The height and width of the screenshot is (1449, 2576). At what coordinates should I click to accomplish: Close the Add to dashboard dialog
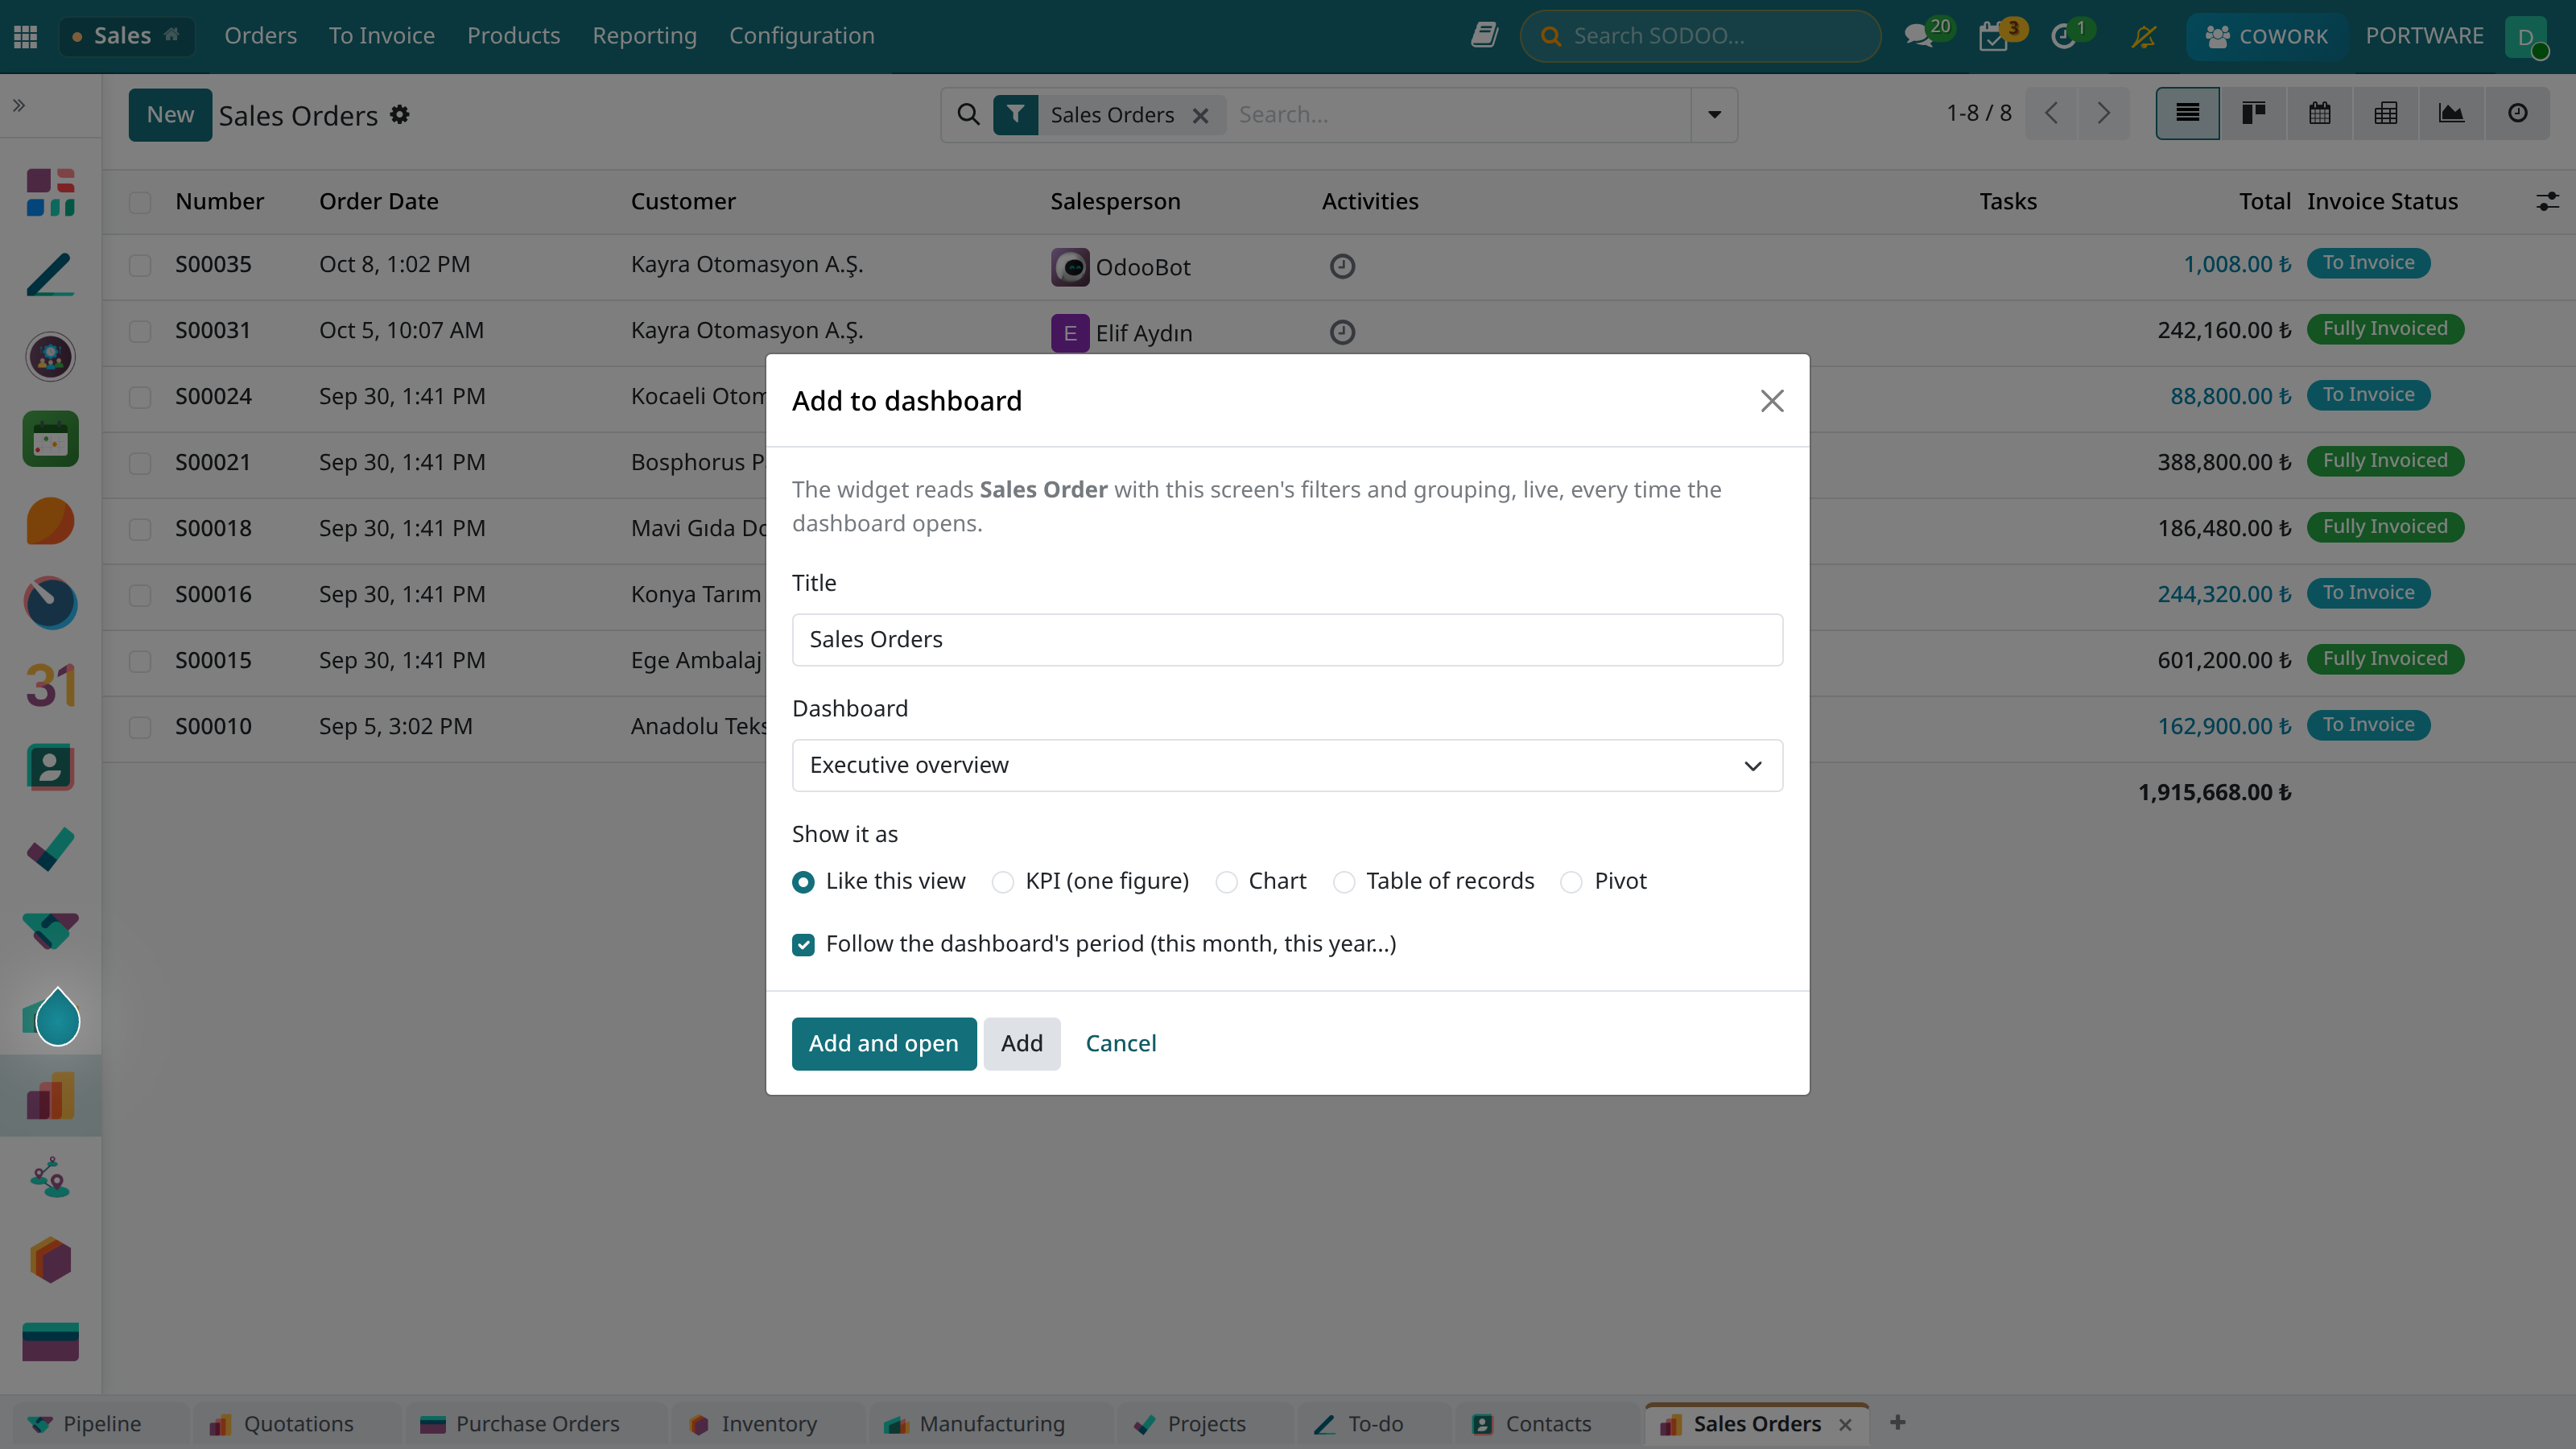pos(1772,401)
